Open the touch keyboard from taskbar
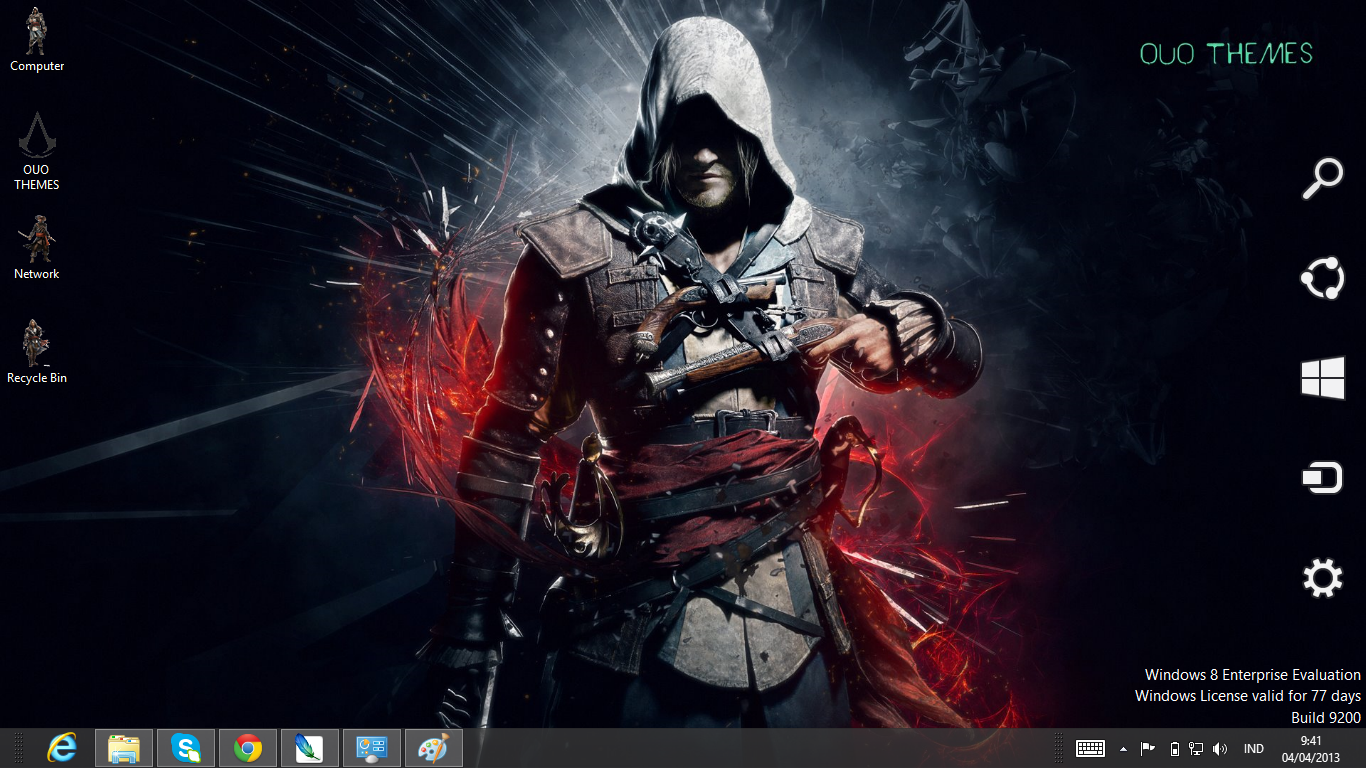Viewport: 1366px width, 768px height. point(1090,748)
